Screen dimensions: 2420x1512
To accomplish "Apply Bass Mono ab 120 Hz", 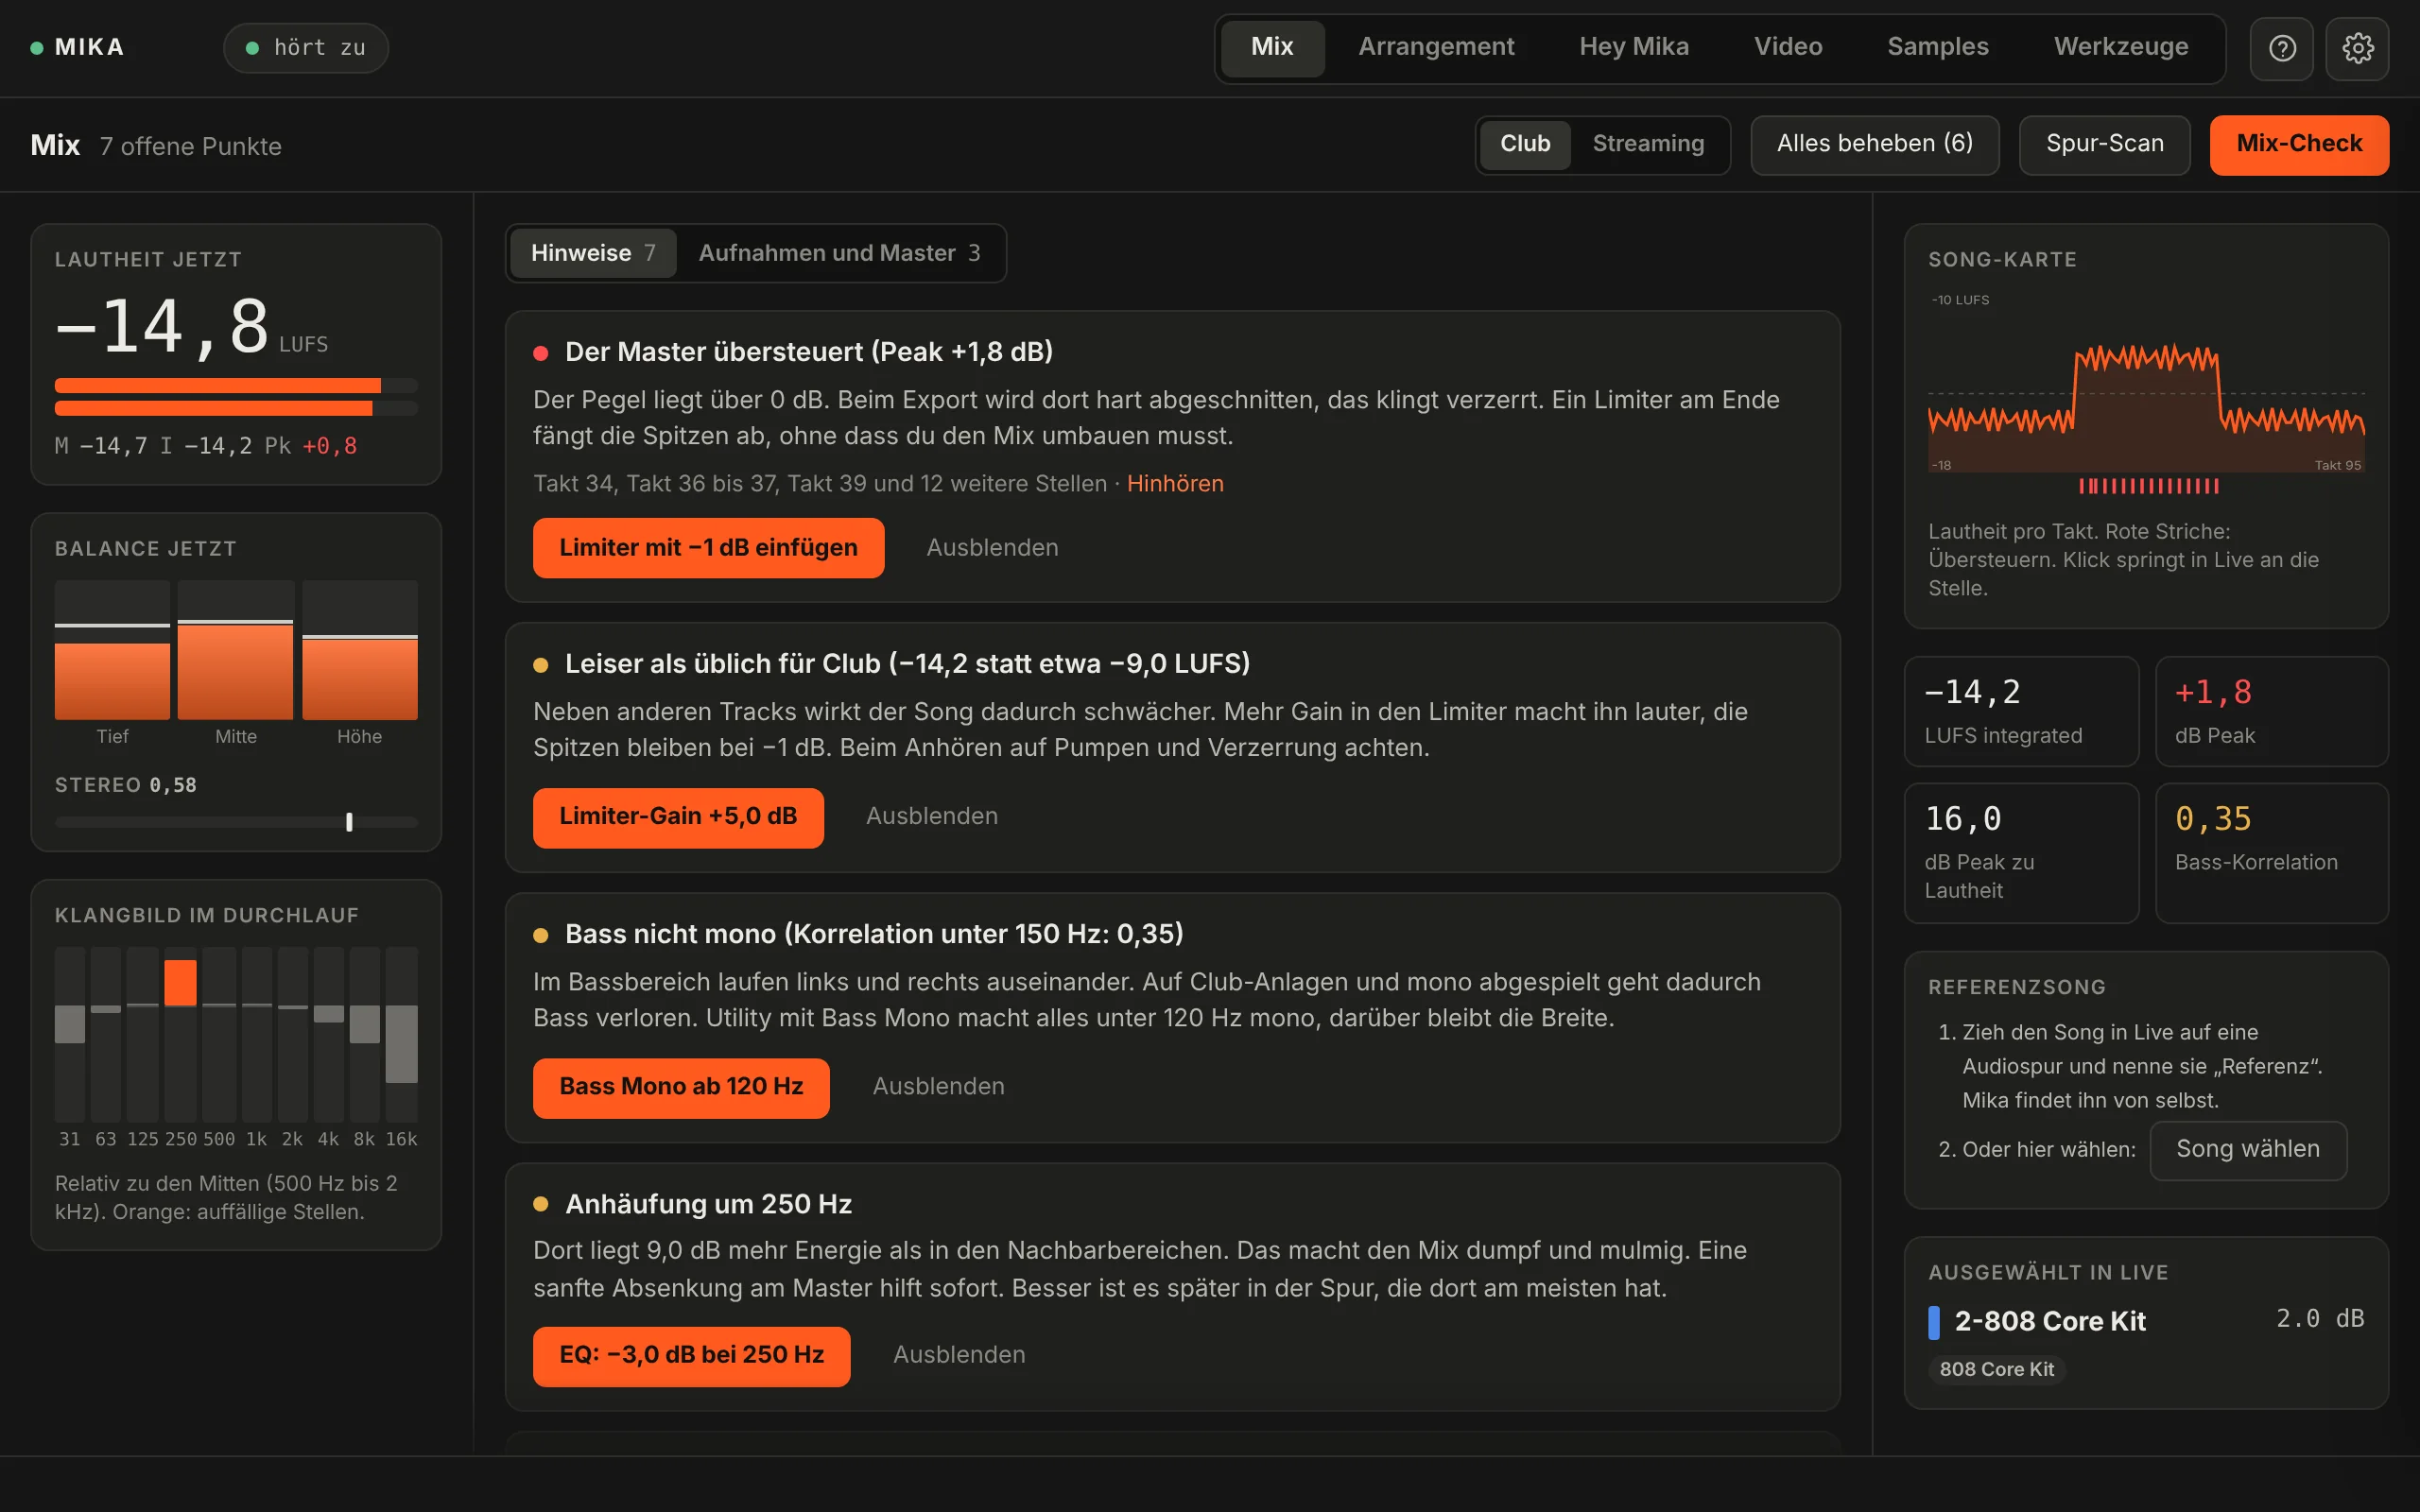I will tap(681, 1087).
